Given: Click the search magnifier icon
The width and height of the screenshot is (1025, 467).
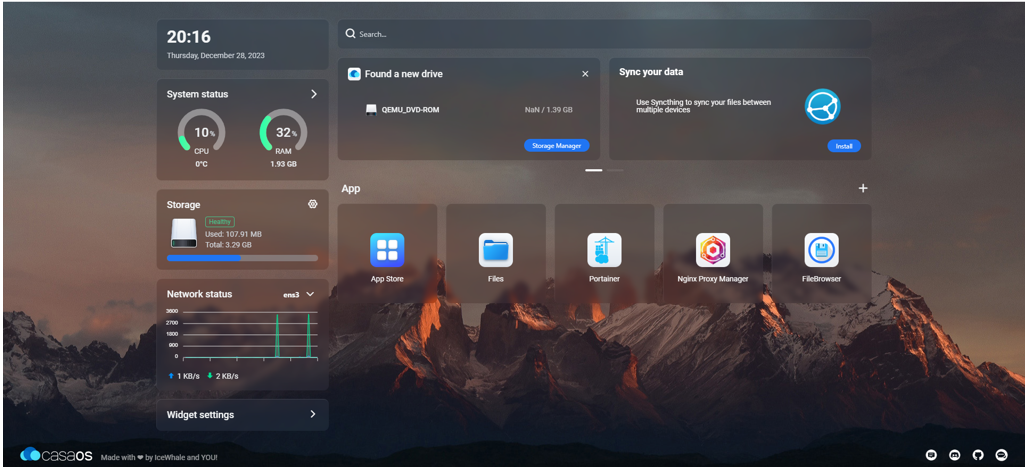Looking at the screenshot, I should click(350, 33).
